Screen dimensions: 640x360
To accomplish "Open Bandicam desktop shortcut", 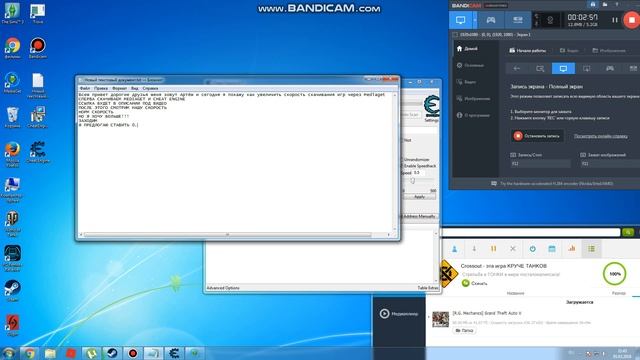I will 38,48.
